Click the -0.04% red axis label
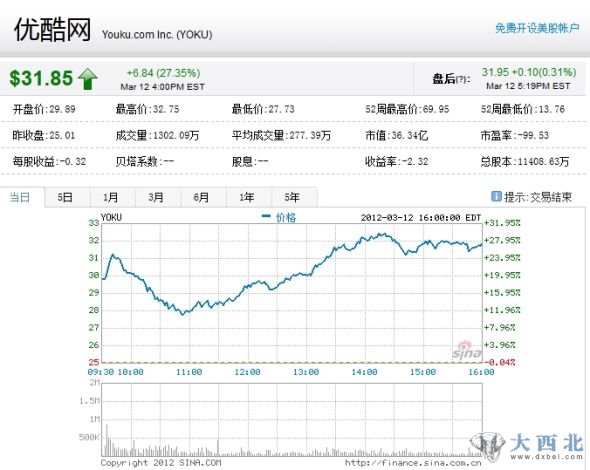 499,362
